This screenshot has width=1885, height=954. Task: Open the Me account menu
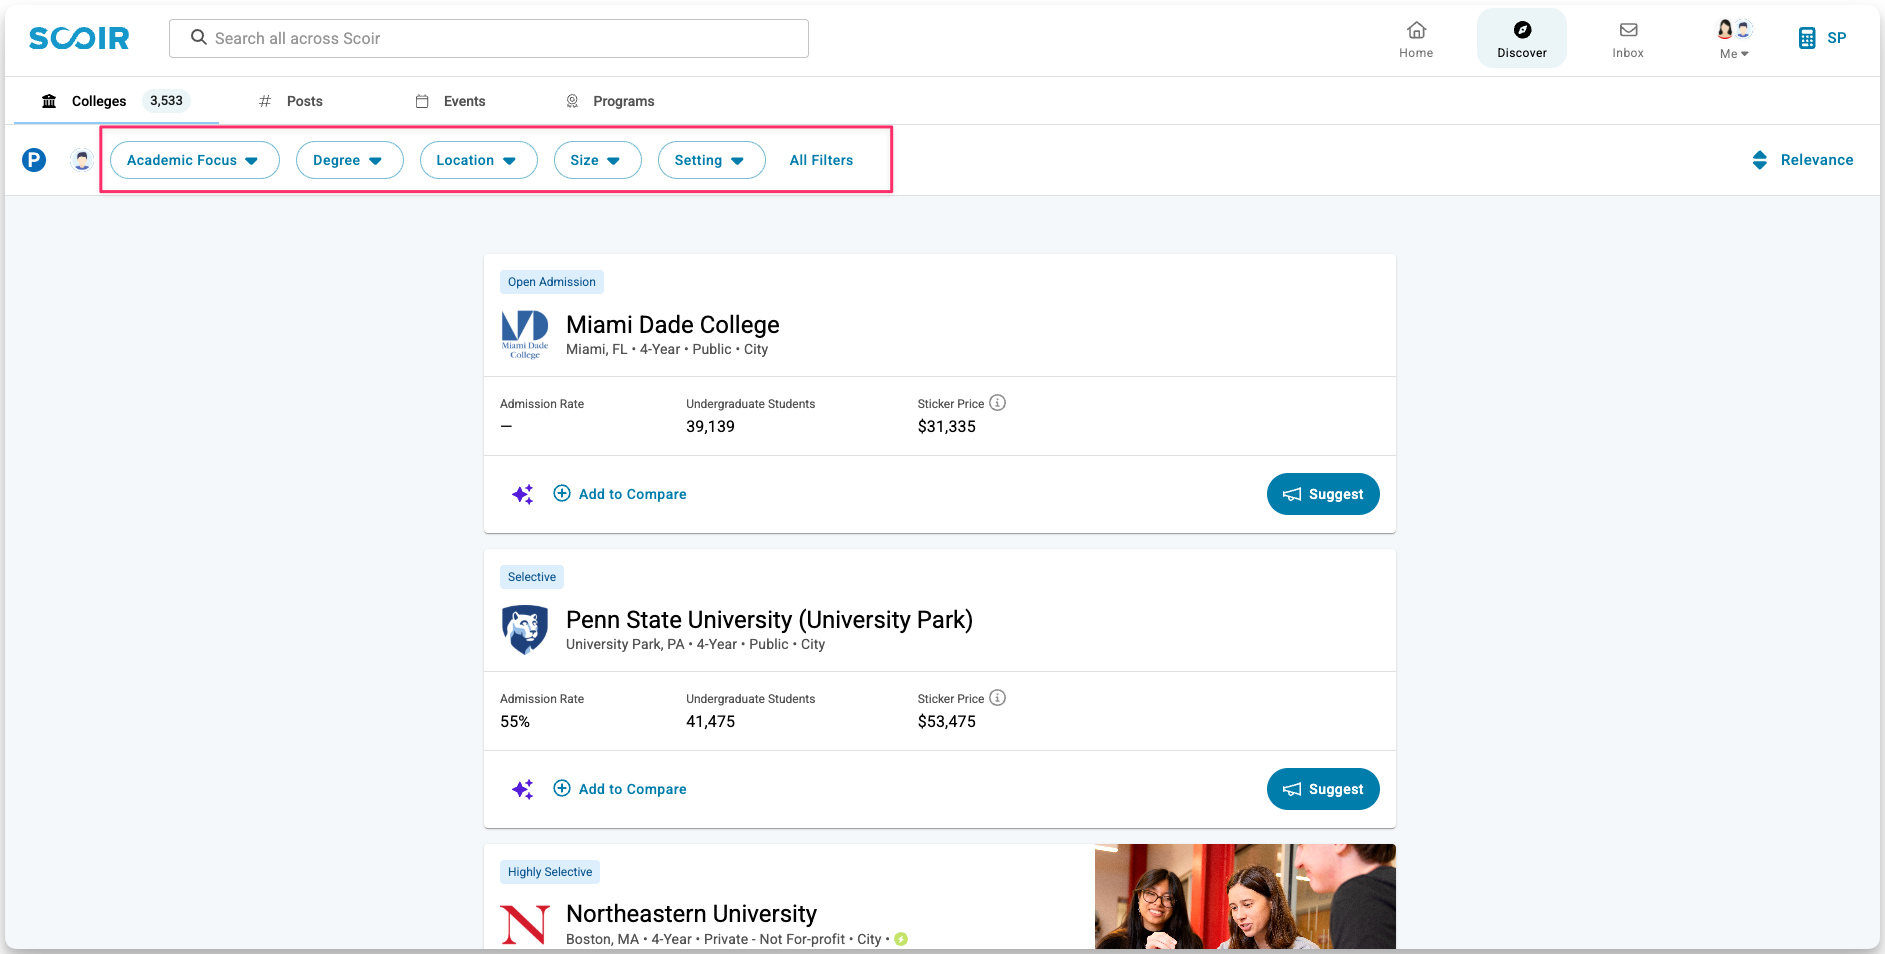point(1734,40)
